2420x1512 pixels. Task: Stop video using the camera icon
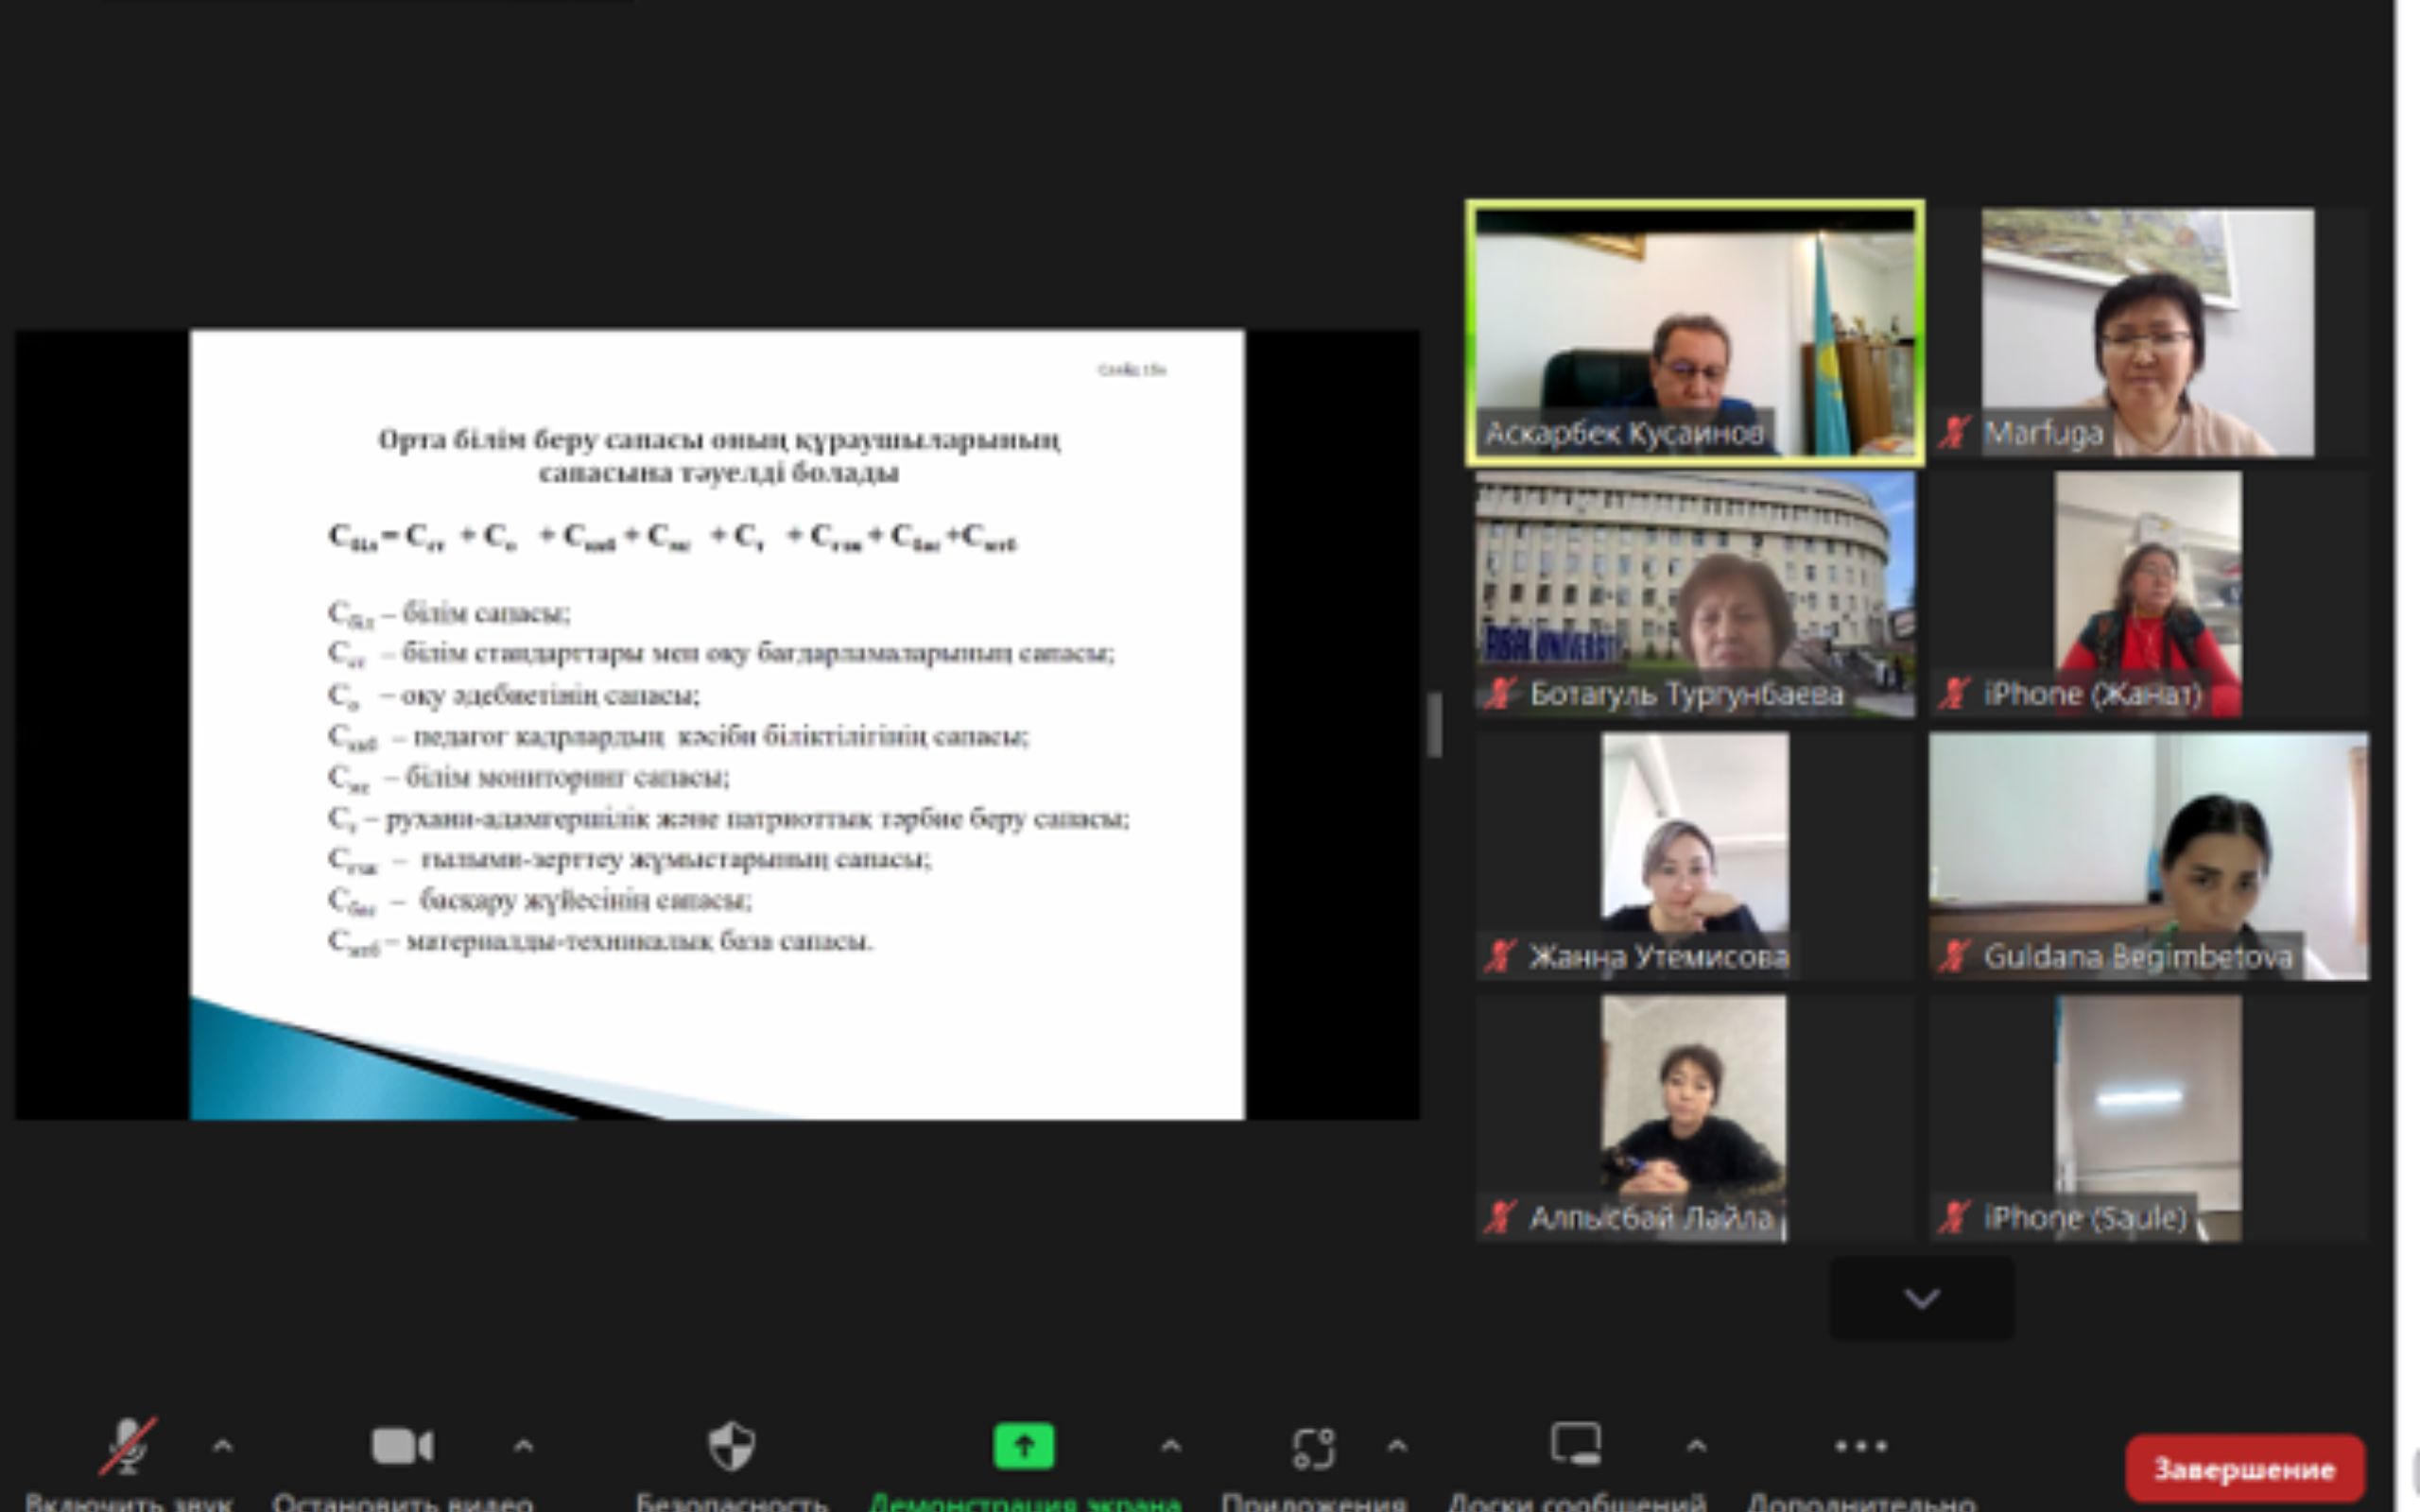click(x=402, y=1446)
